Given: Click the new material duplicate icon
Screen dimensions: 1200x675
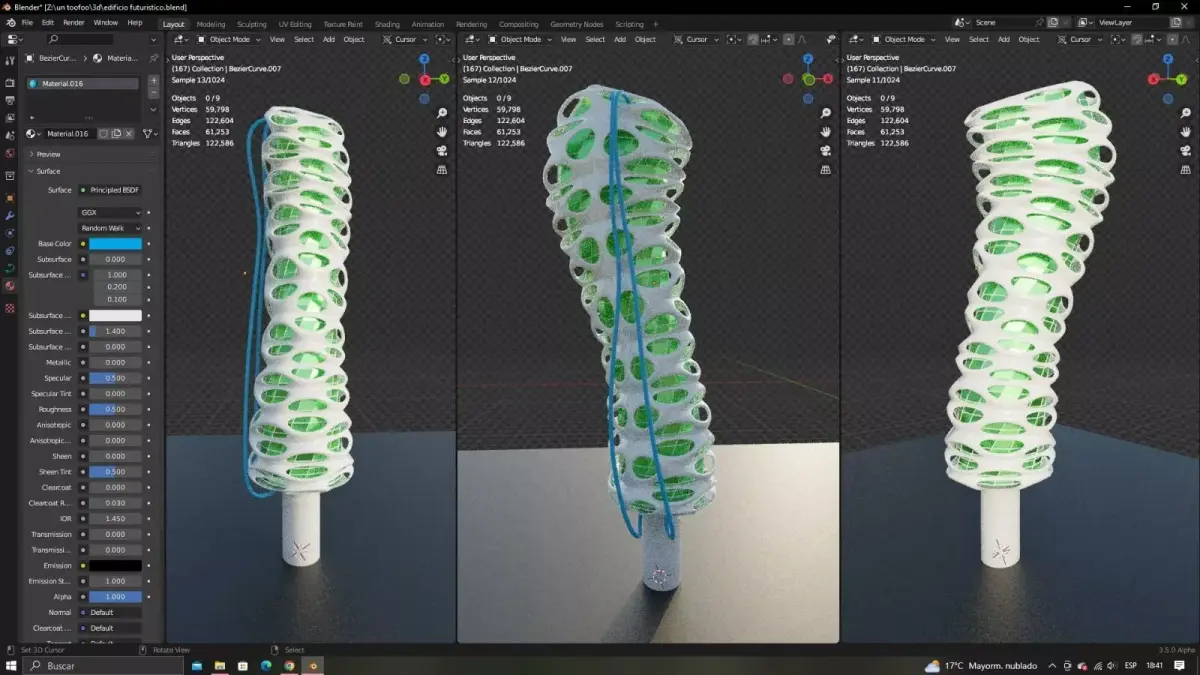Looking at the screenshot, I should coord(116,133).
